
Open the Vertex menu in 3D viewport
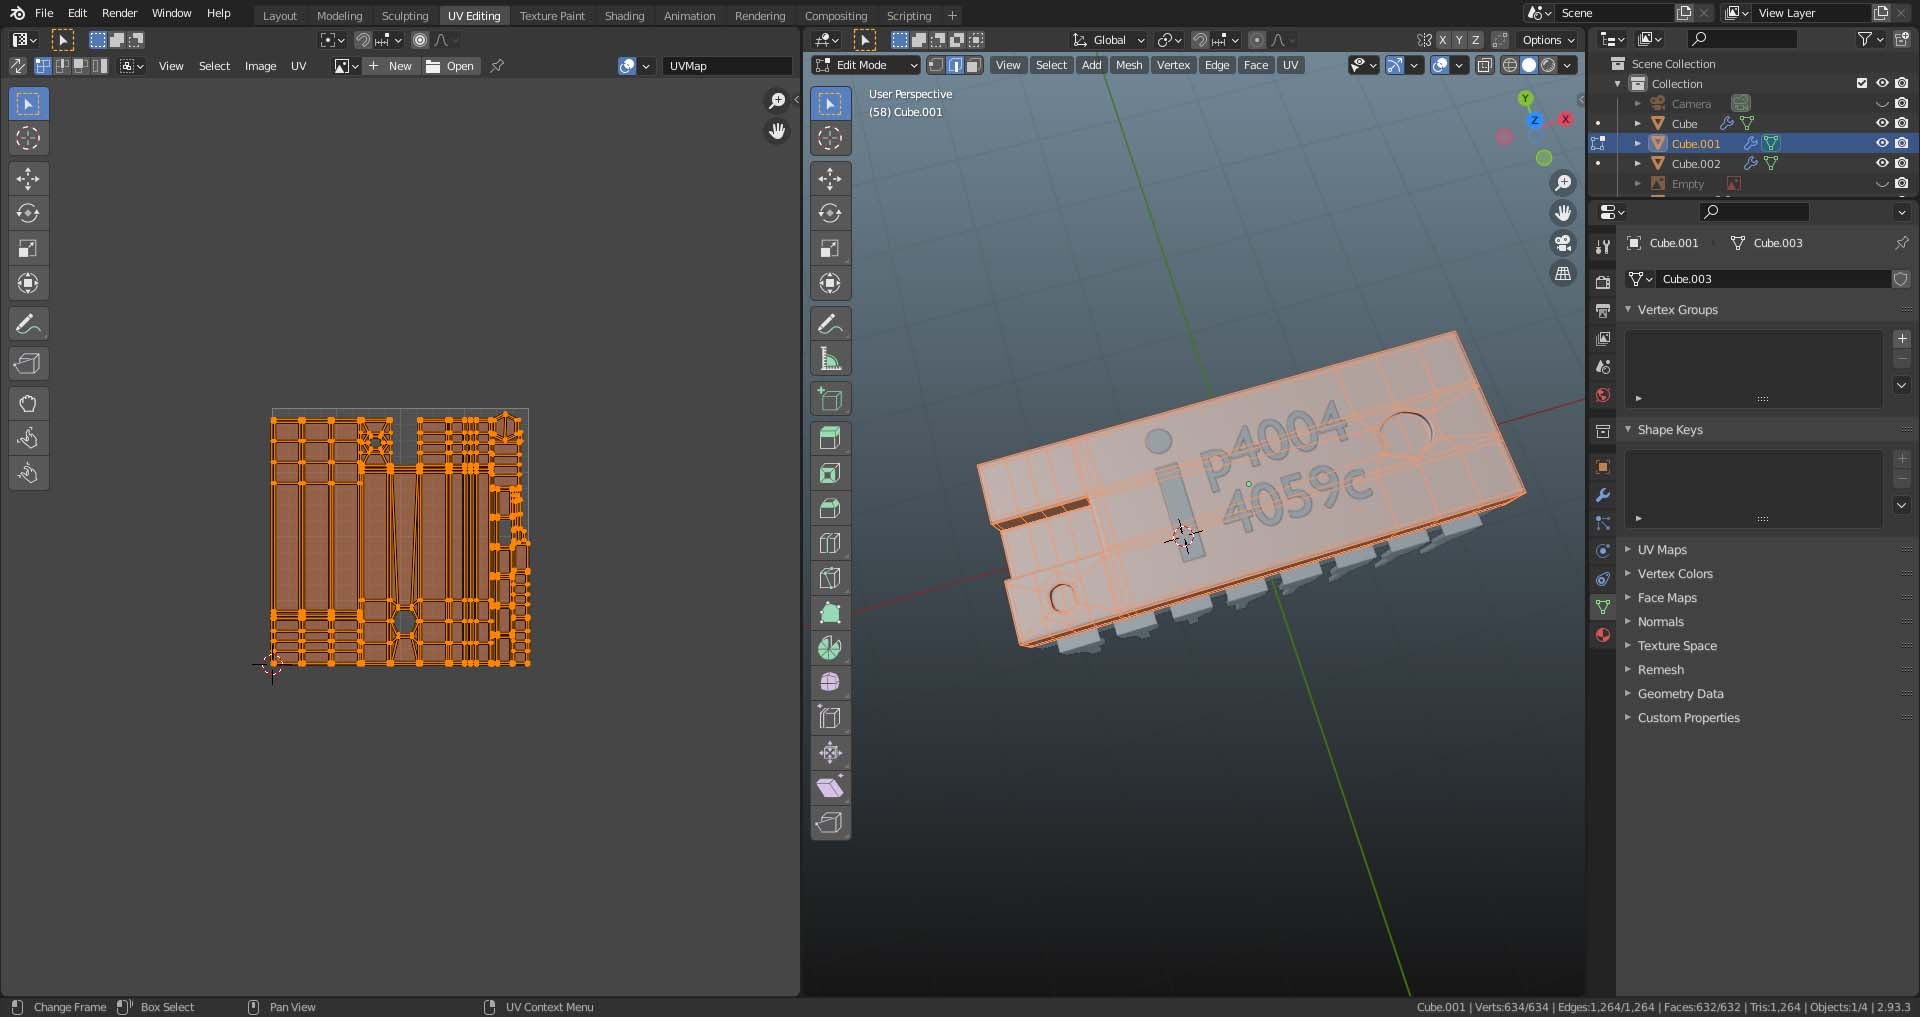[1173, 65]
